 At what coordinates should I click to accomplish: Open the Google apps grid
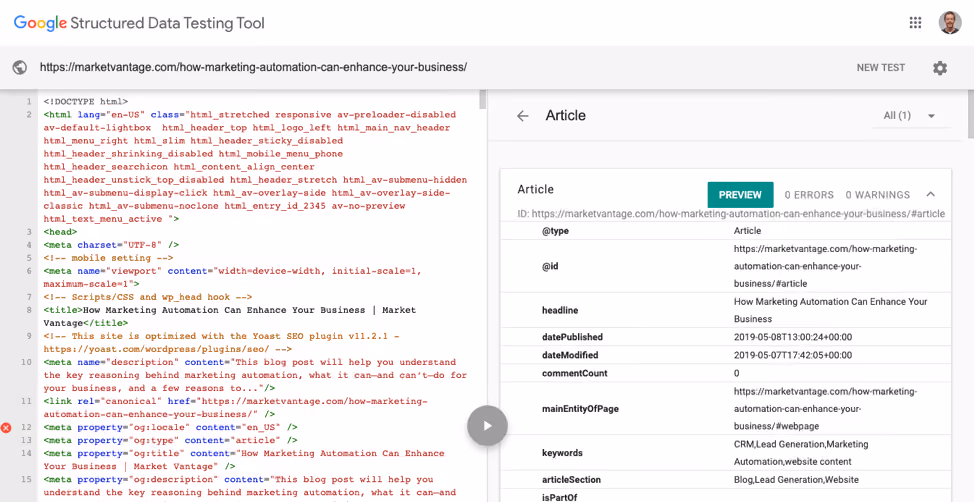(x=915, y=23)
